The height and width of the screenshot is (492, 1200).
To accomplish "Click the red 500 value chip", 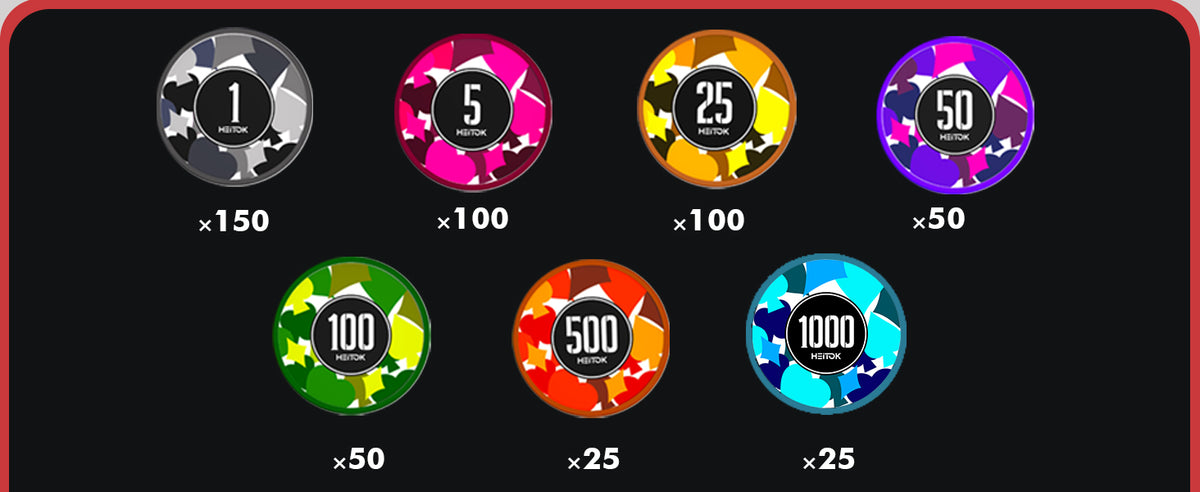I will click(591, 339).
